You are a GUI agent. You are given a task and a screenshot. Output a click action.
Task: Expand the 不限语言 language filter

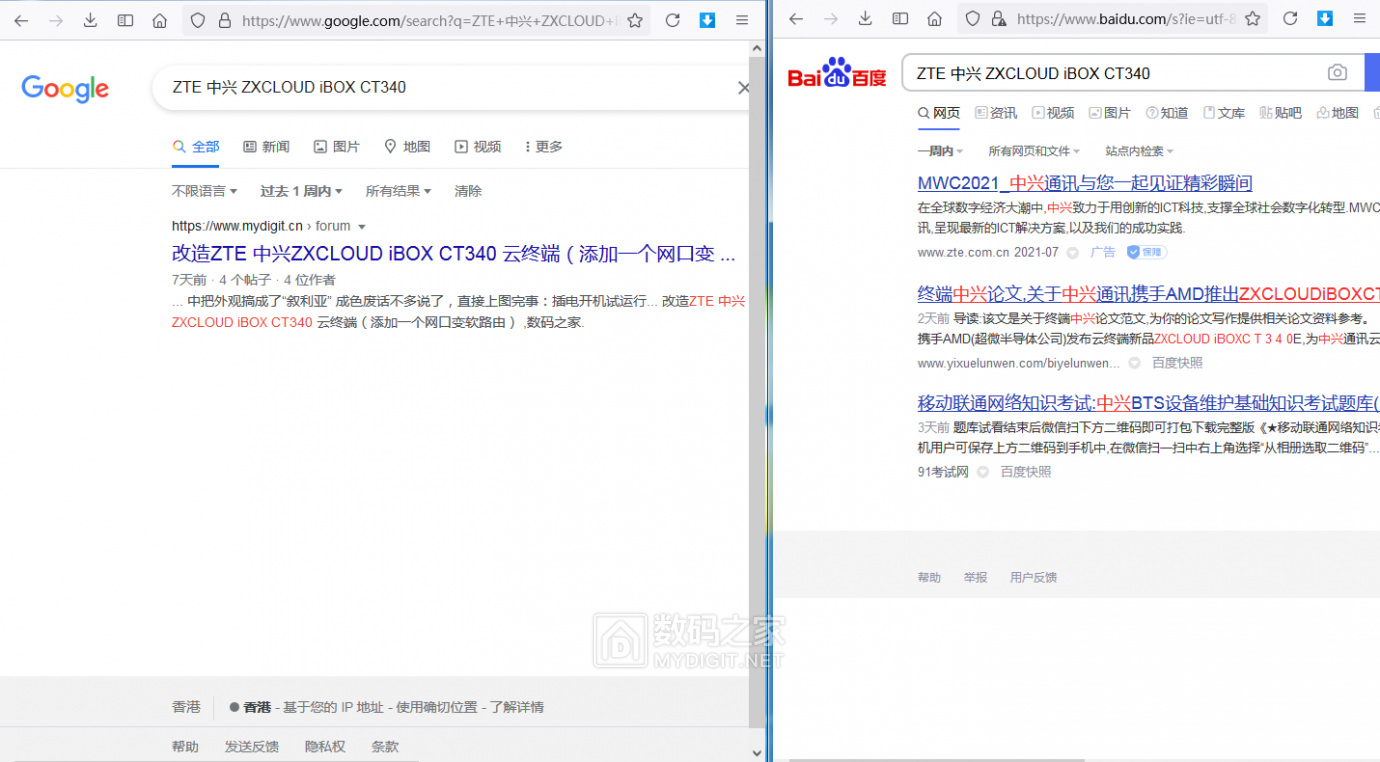(204, 191)
